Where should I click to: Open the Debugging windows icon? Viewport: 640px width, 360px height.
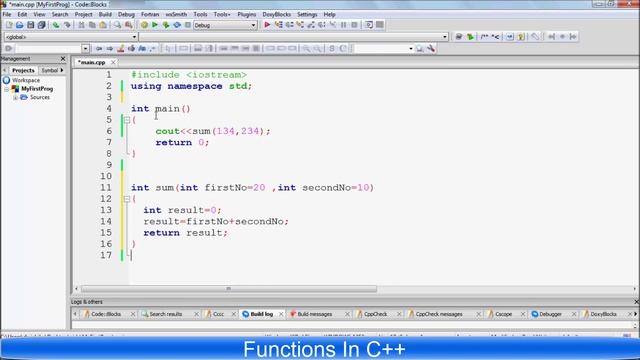[x=369, y=25]
